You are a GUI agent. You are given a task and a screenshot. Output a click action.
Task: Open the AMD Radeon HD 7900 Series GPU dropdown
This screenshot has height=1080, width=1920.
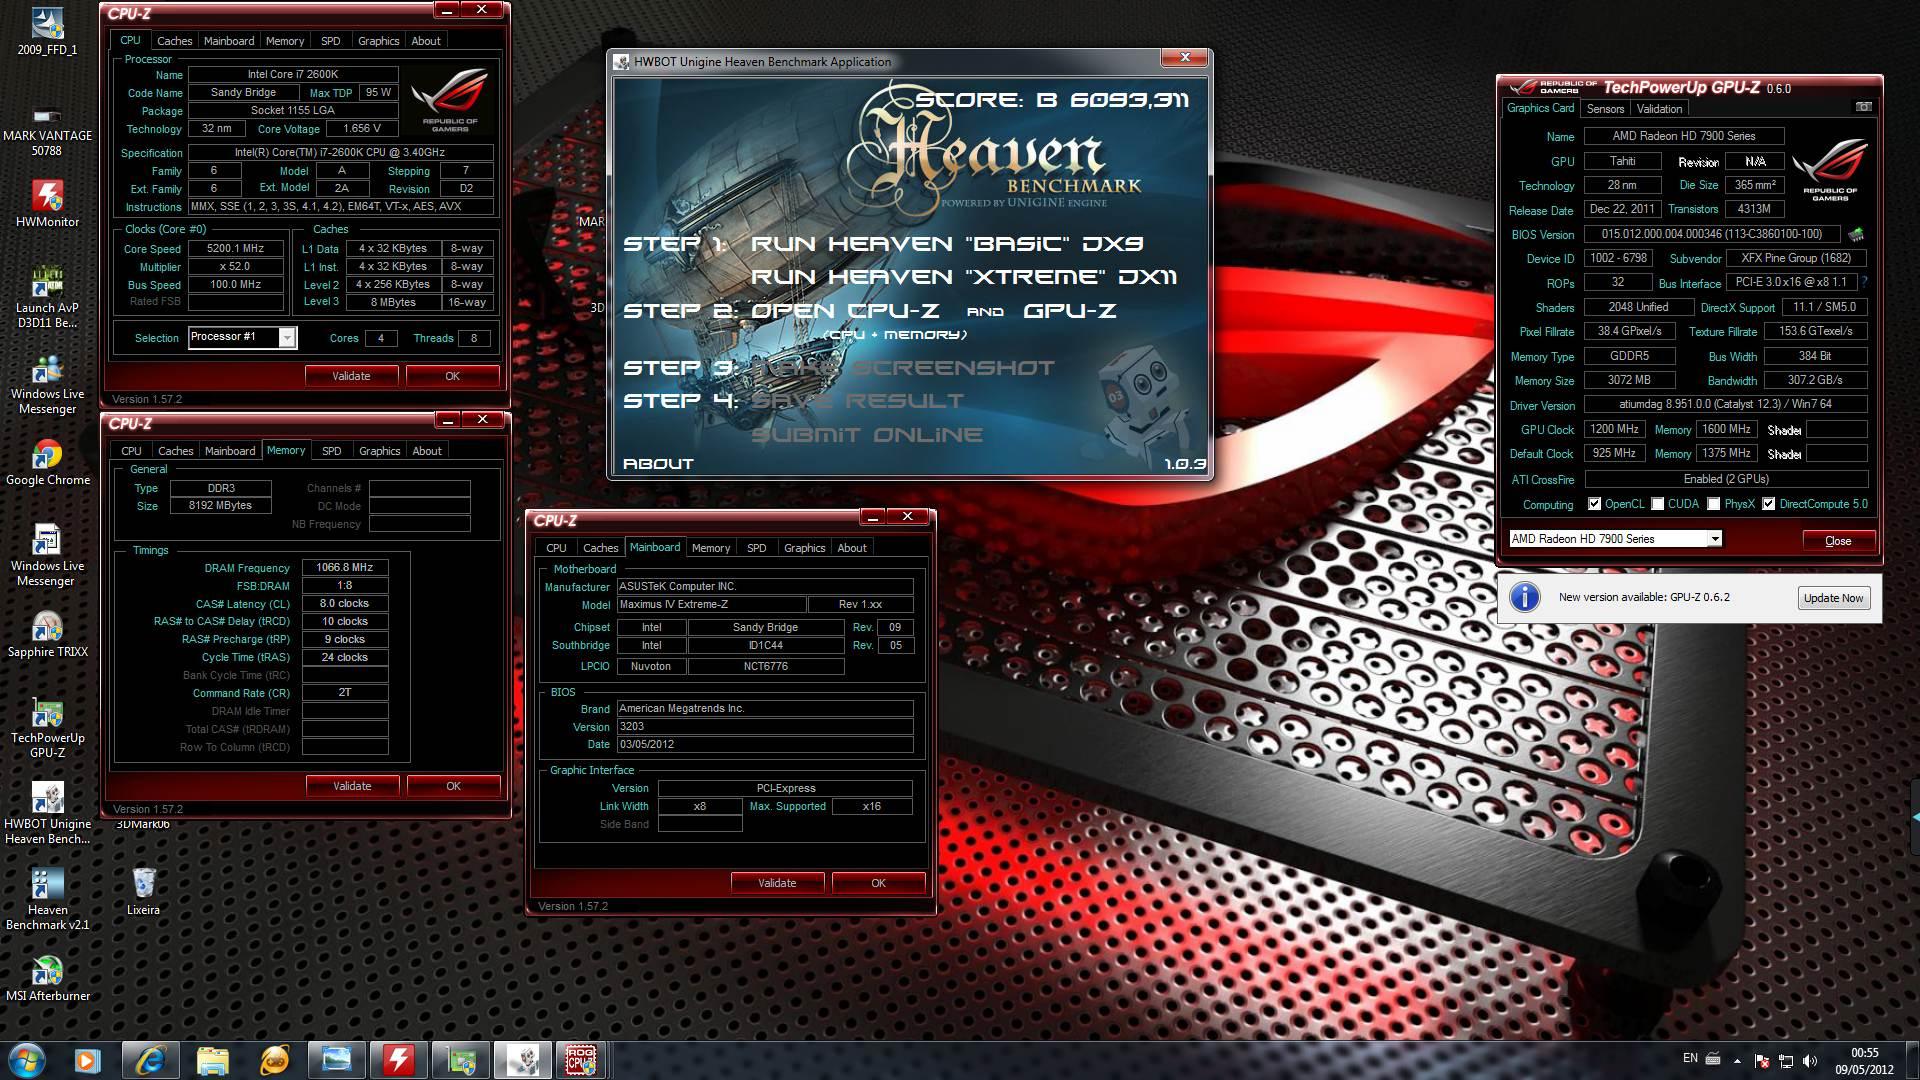point(1714,539)
